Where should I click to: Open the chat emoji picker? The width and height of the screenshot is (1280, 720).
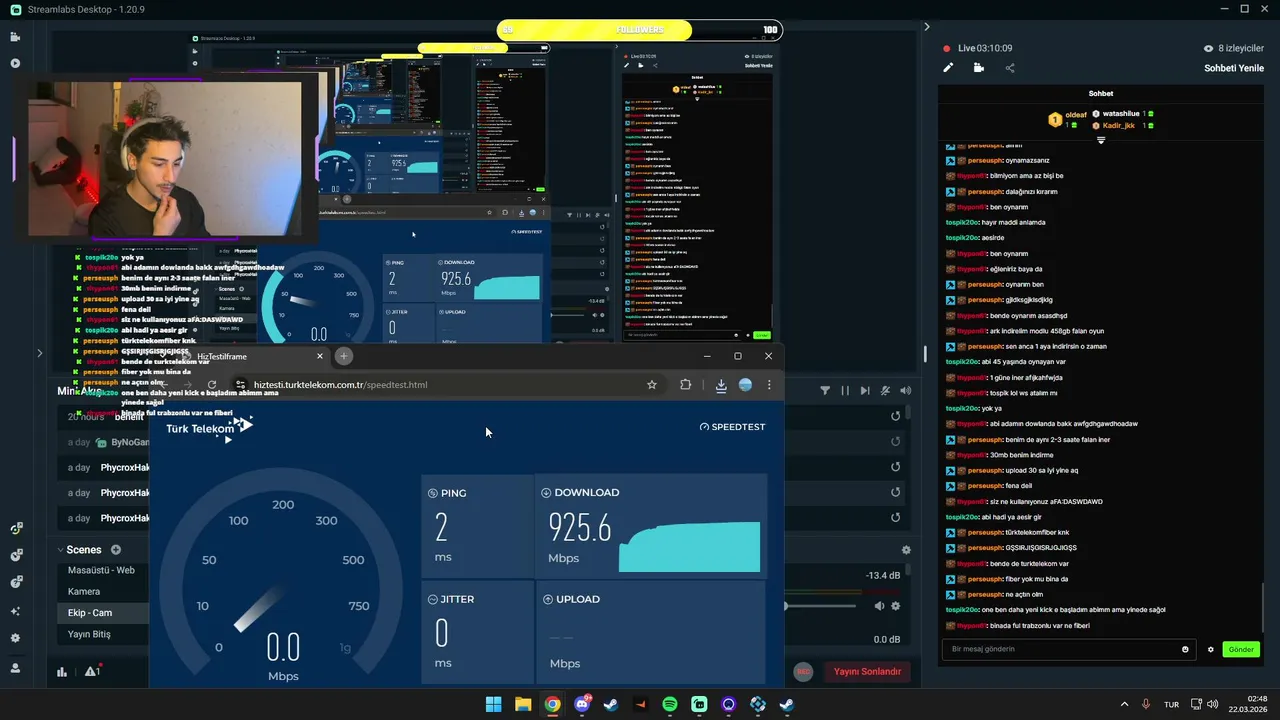[x=1186, y=649]
